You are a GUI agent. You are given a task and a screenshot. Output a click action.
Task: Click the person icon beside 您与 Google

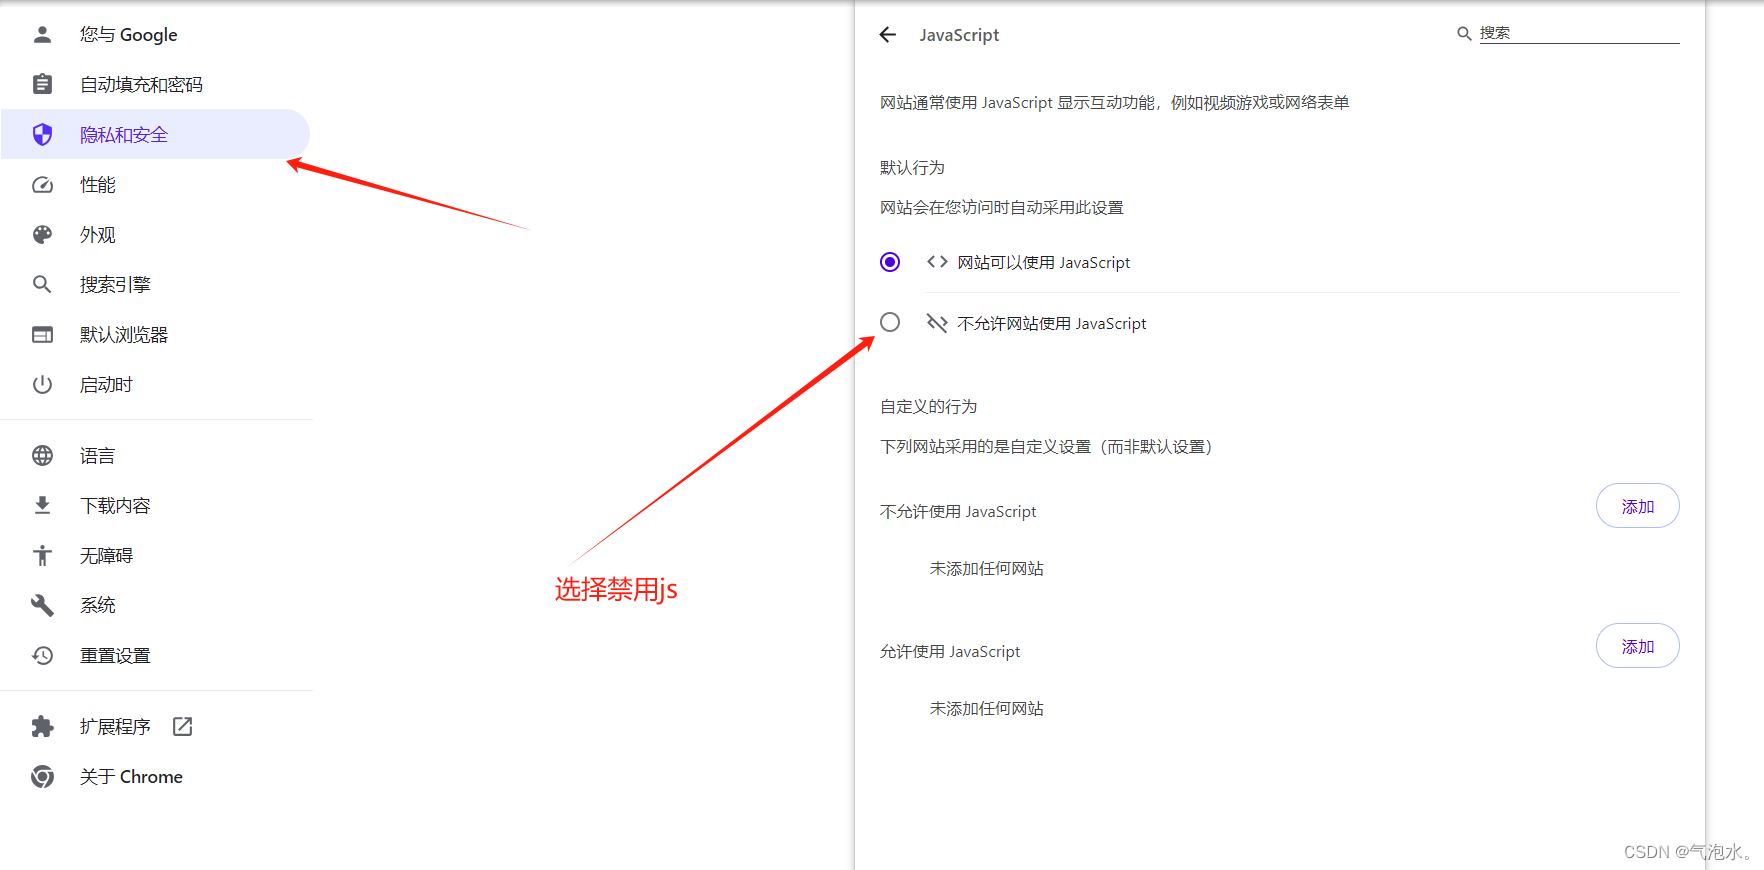click(x=42, y=34)
